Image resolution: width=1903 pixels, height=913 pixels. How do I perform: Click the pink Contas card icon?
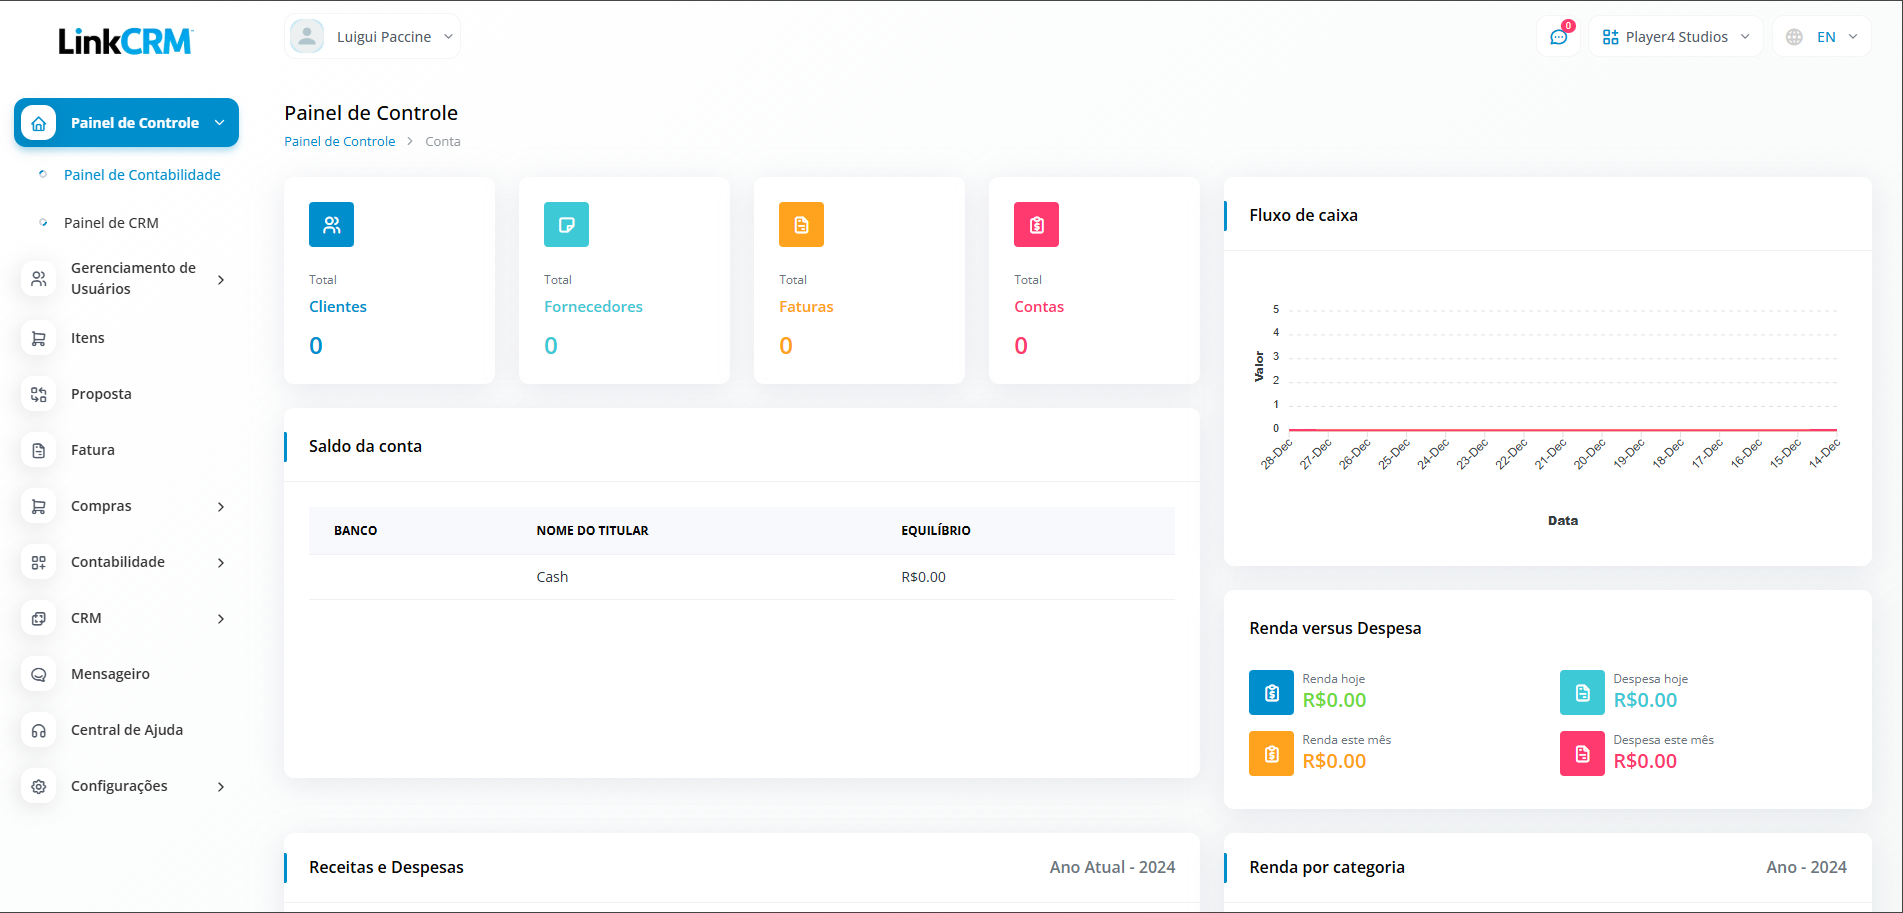point(1036,225)
